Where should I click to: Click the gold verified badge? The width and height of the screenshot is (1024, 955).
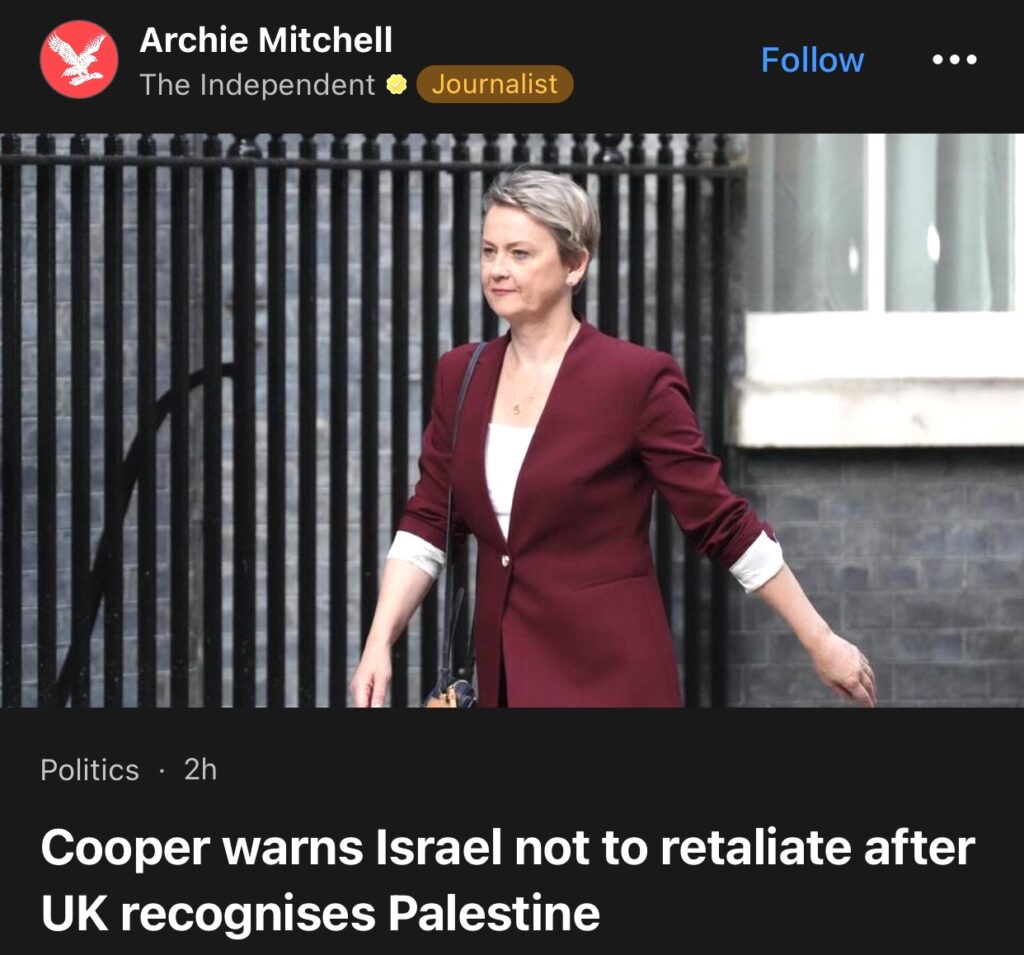(396, 84)
